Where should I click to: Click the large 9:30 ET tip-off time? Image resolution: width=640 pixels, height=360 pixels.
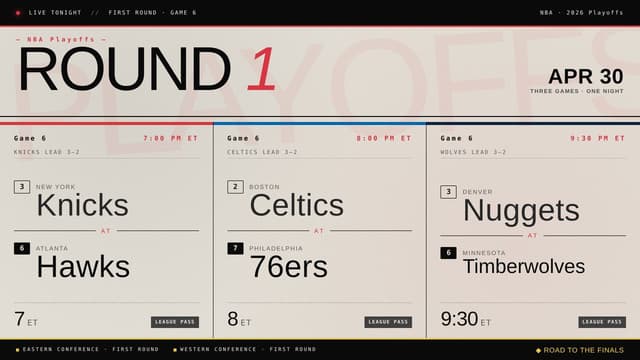point(466,319)
